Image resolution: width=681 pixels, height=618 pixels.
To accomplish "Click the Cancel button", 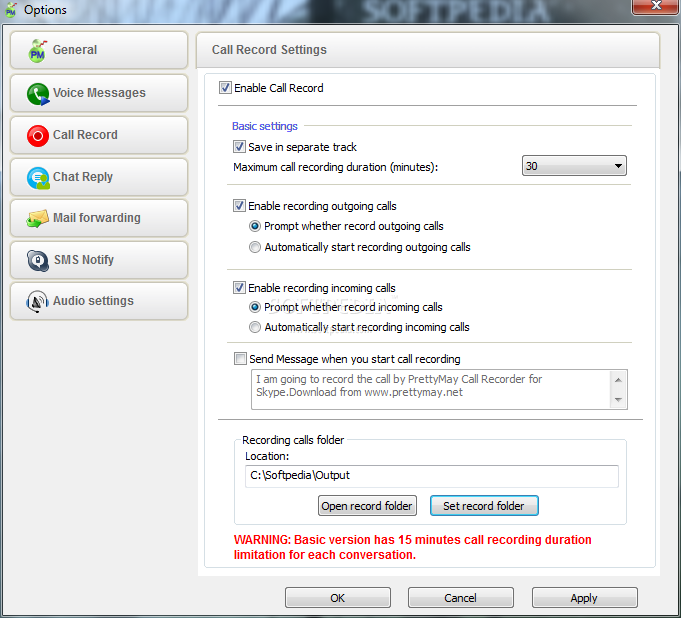I will [x=460, y=598].
